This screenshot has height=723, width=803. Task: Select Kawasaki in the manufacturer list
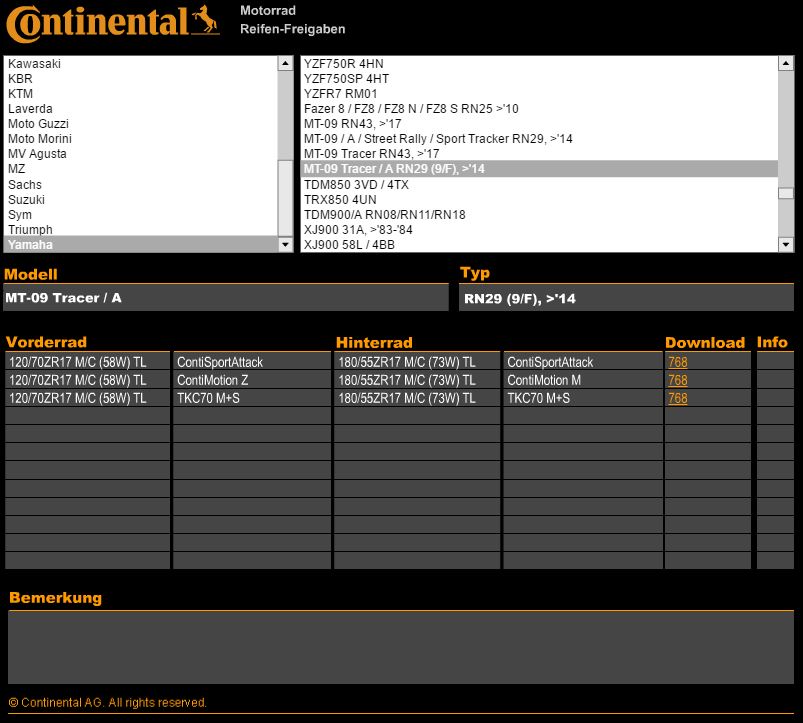pos(35,64)
